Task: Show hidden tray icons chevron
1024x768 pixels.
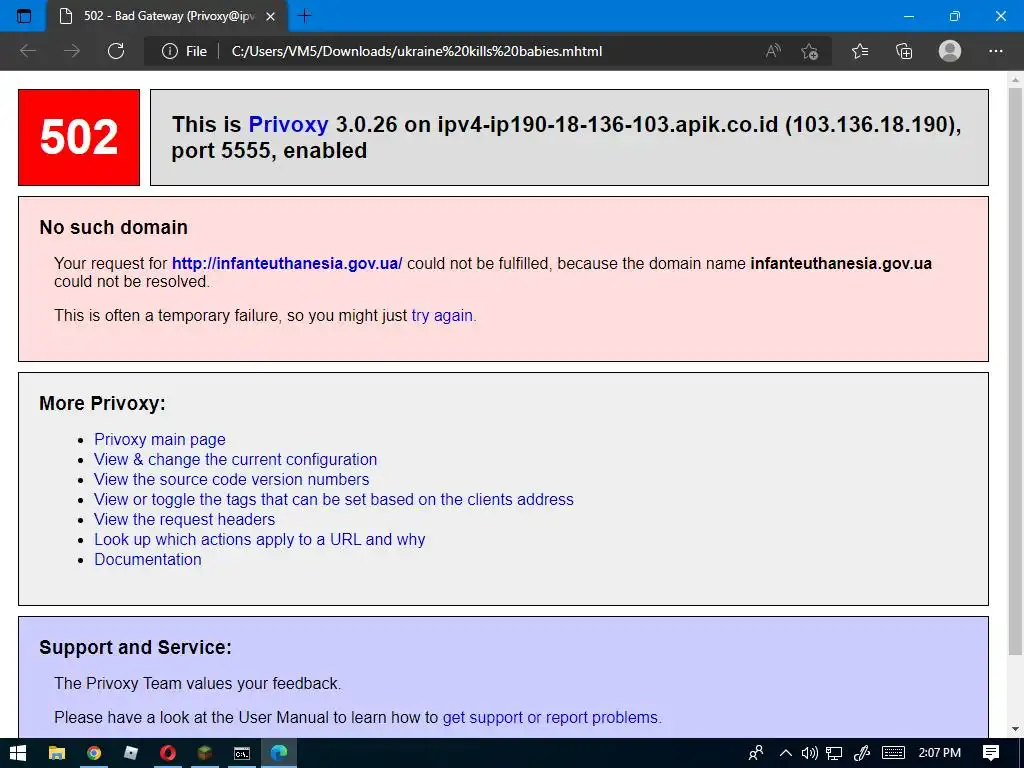Action: (x=786, y=753)
